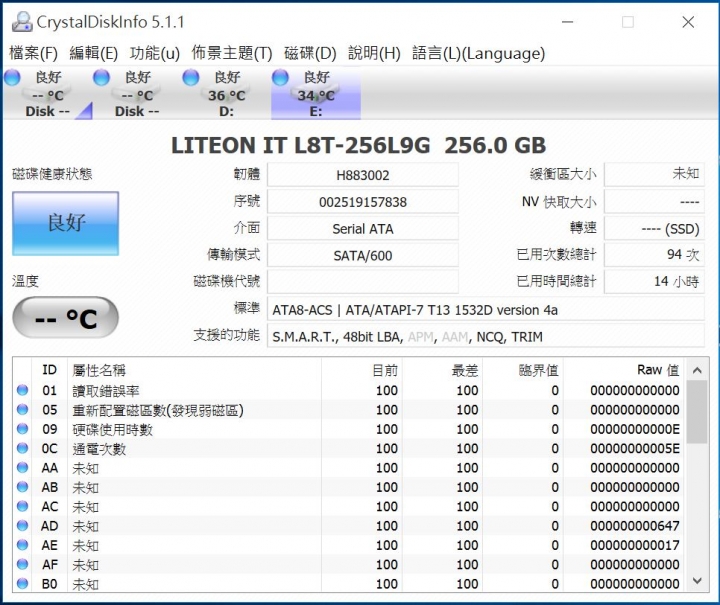Screen dimensions: 720x605
Task: Minimize the CrystalDiskInfo window
Action: 568,22
